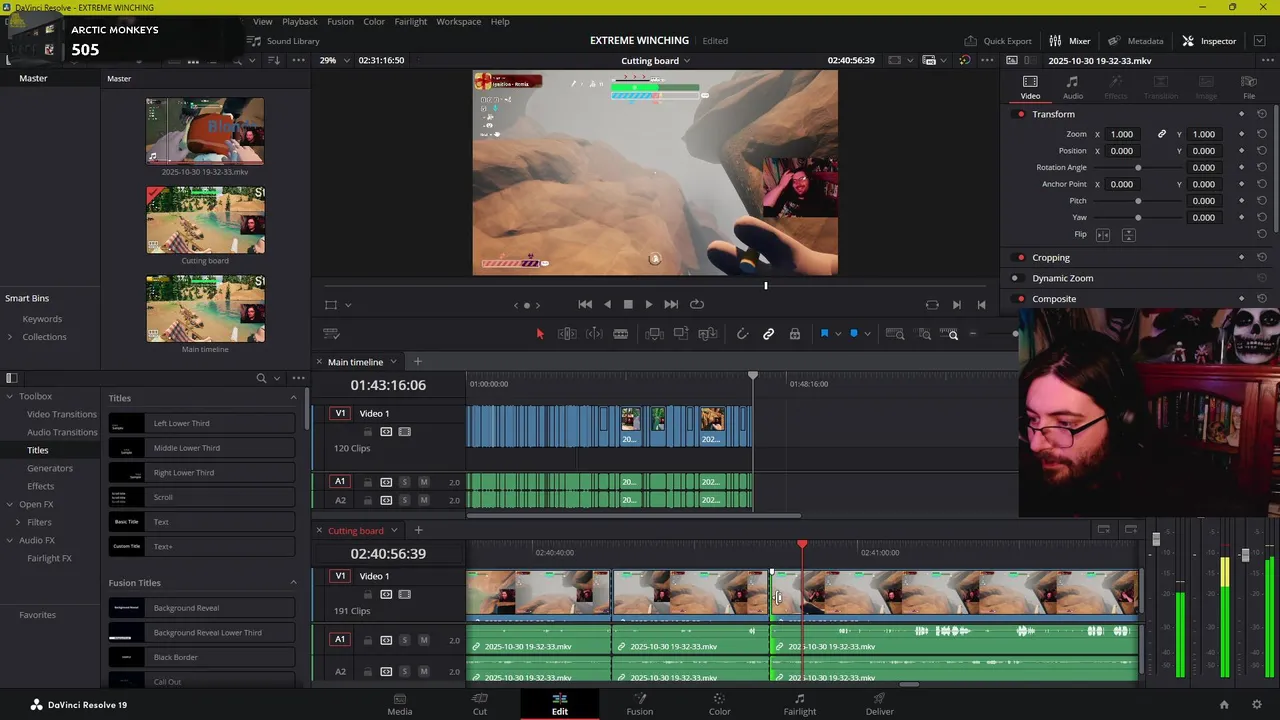Disable the Composite section toggle
The image size is (1280, 720).
point(1020,299)
